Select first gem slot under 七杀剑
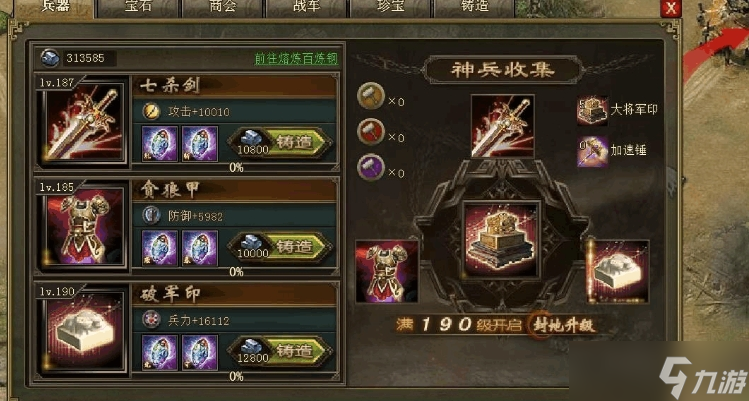The image size is (749, 401). tap(160, 144)
